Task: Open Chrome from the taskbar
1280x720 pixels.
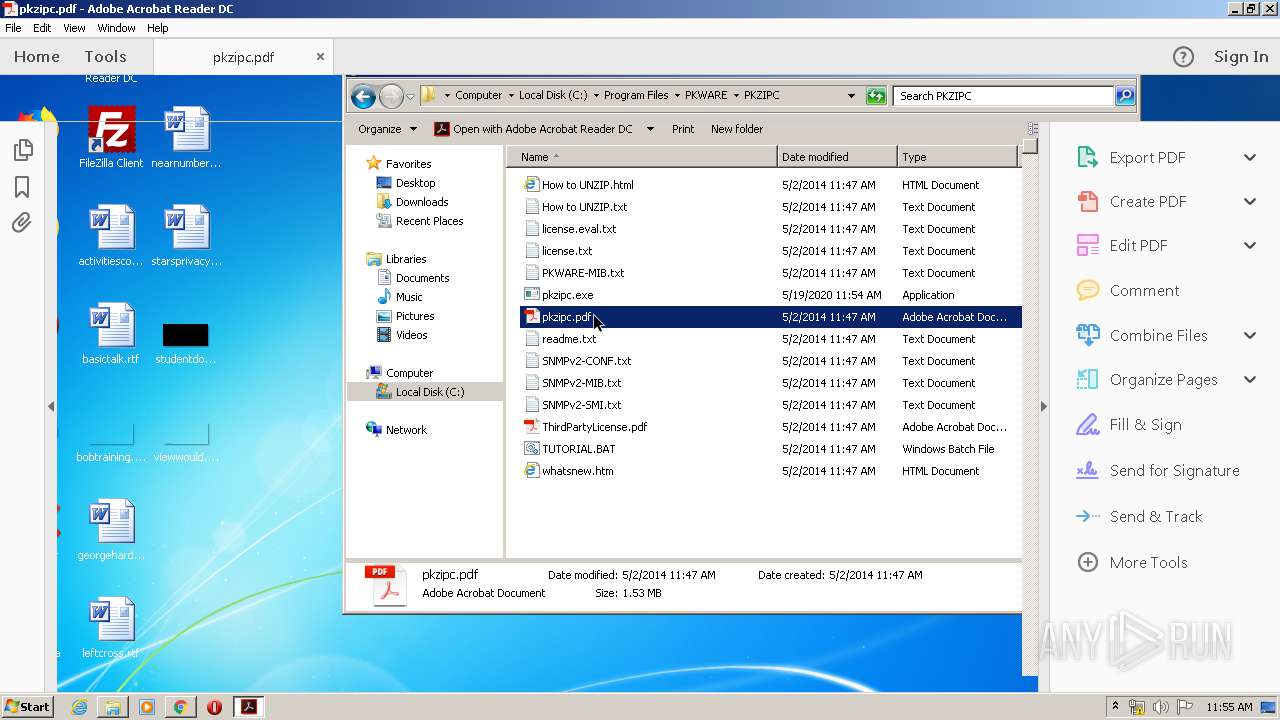Action: coord(180,707)
